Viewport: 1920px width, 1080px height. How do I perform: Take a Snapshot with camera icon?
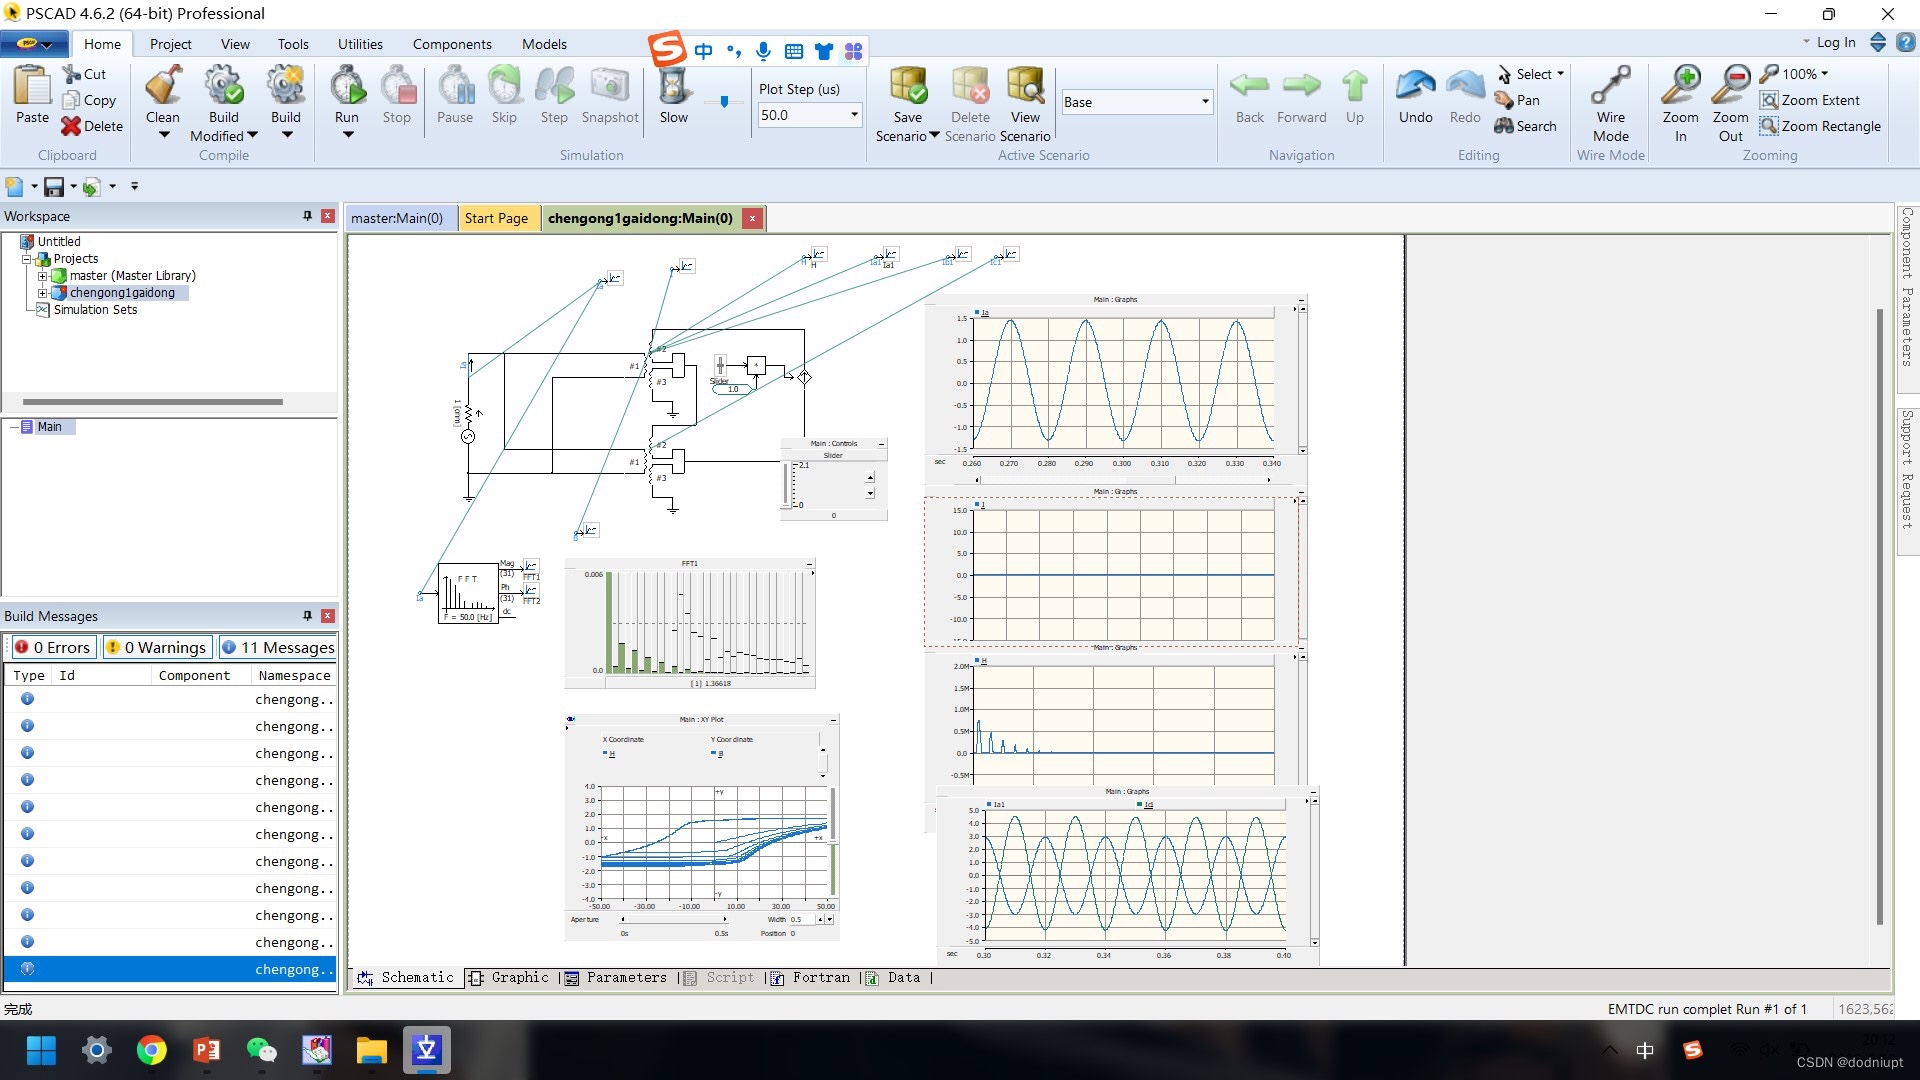pos(609,86)
